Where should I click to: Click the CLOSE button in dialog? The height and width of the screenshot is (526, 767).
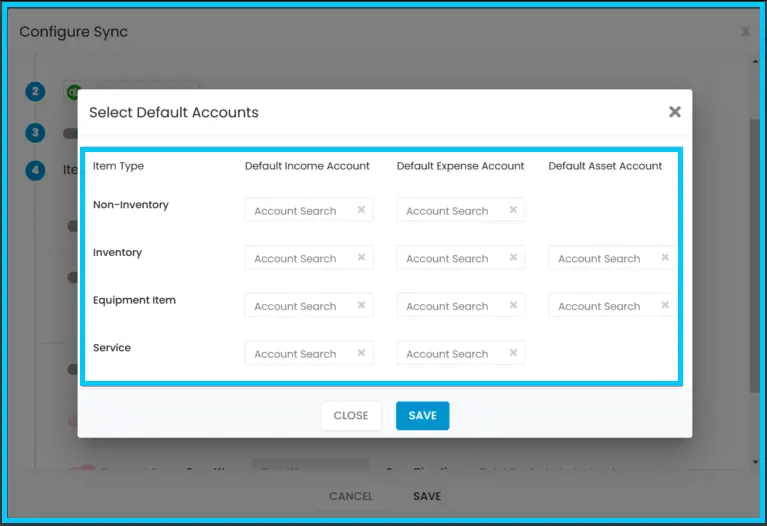pyautogui.click(x=351, y=415)
